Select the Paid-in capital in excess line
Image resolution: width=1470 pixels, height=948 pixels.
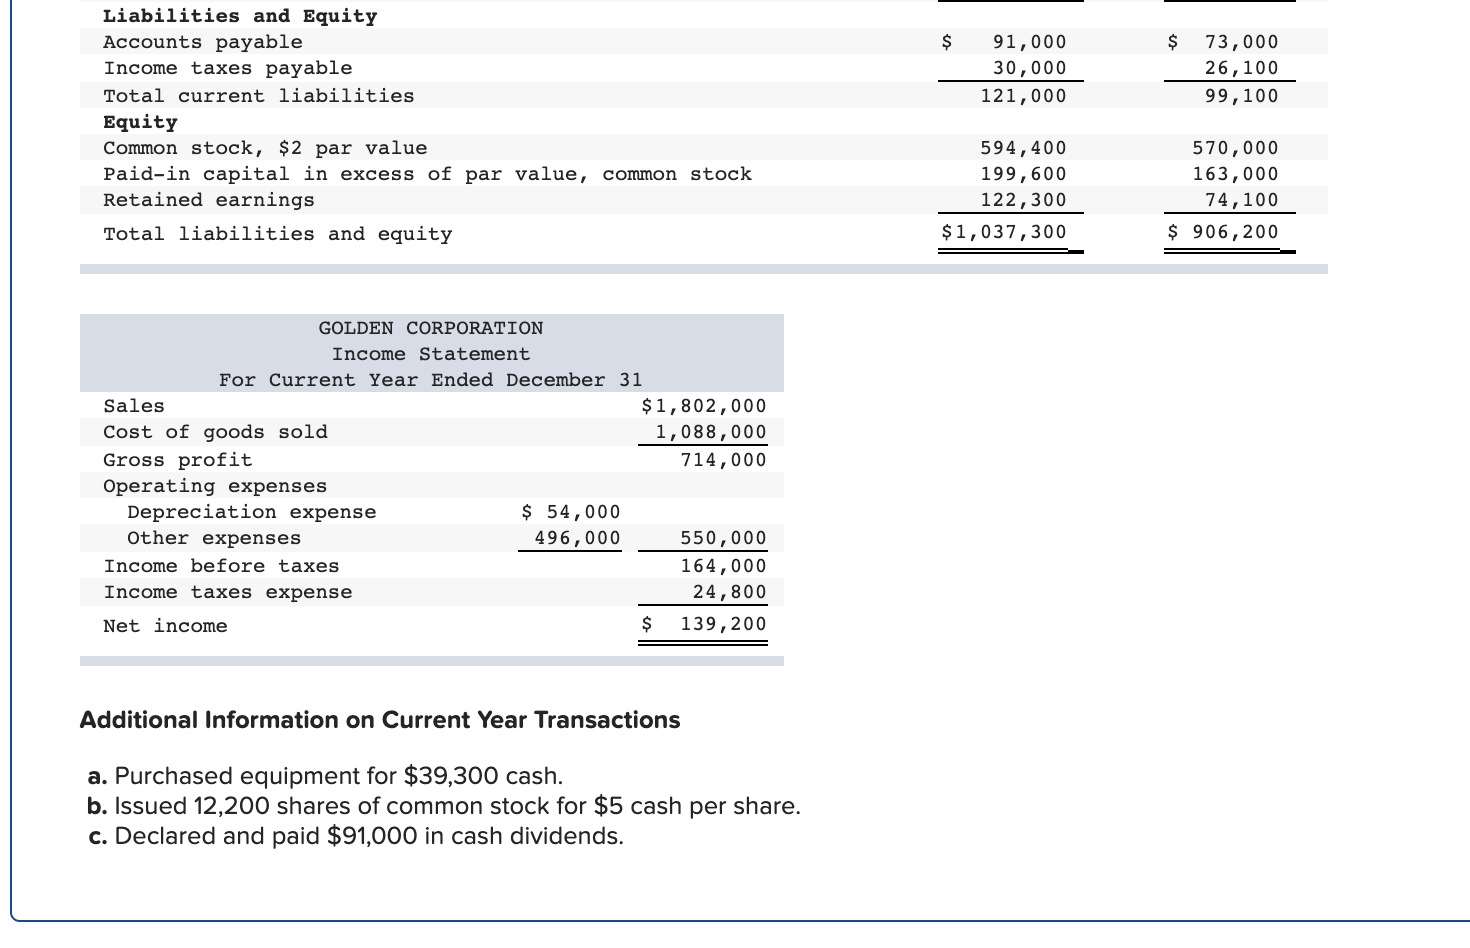coord(427,173)
